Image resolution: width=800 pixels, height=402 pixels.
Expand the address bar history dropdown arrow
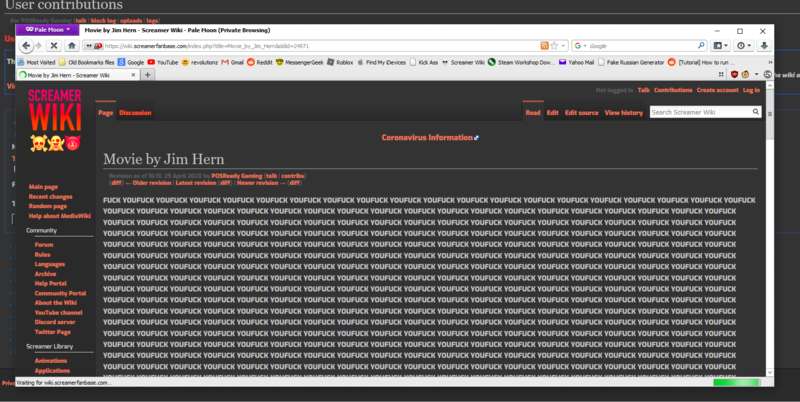coord(563,46)
